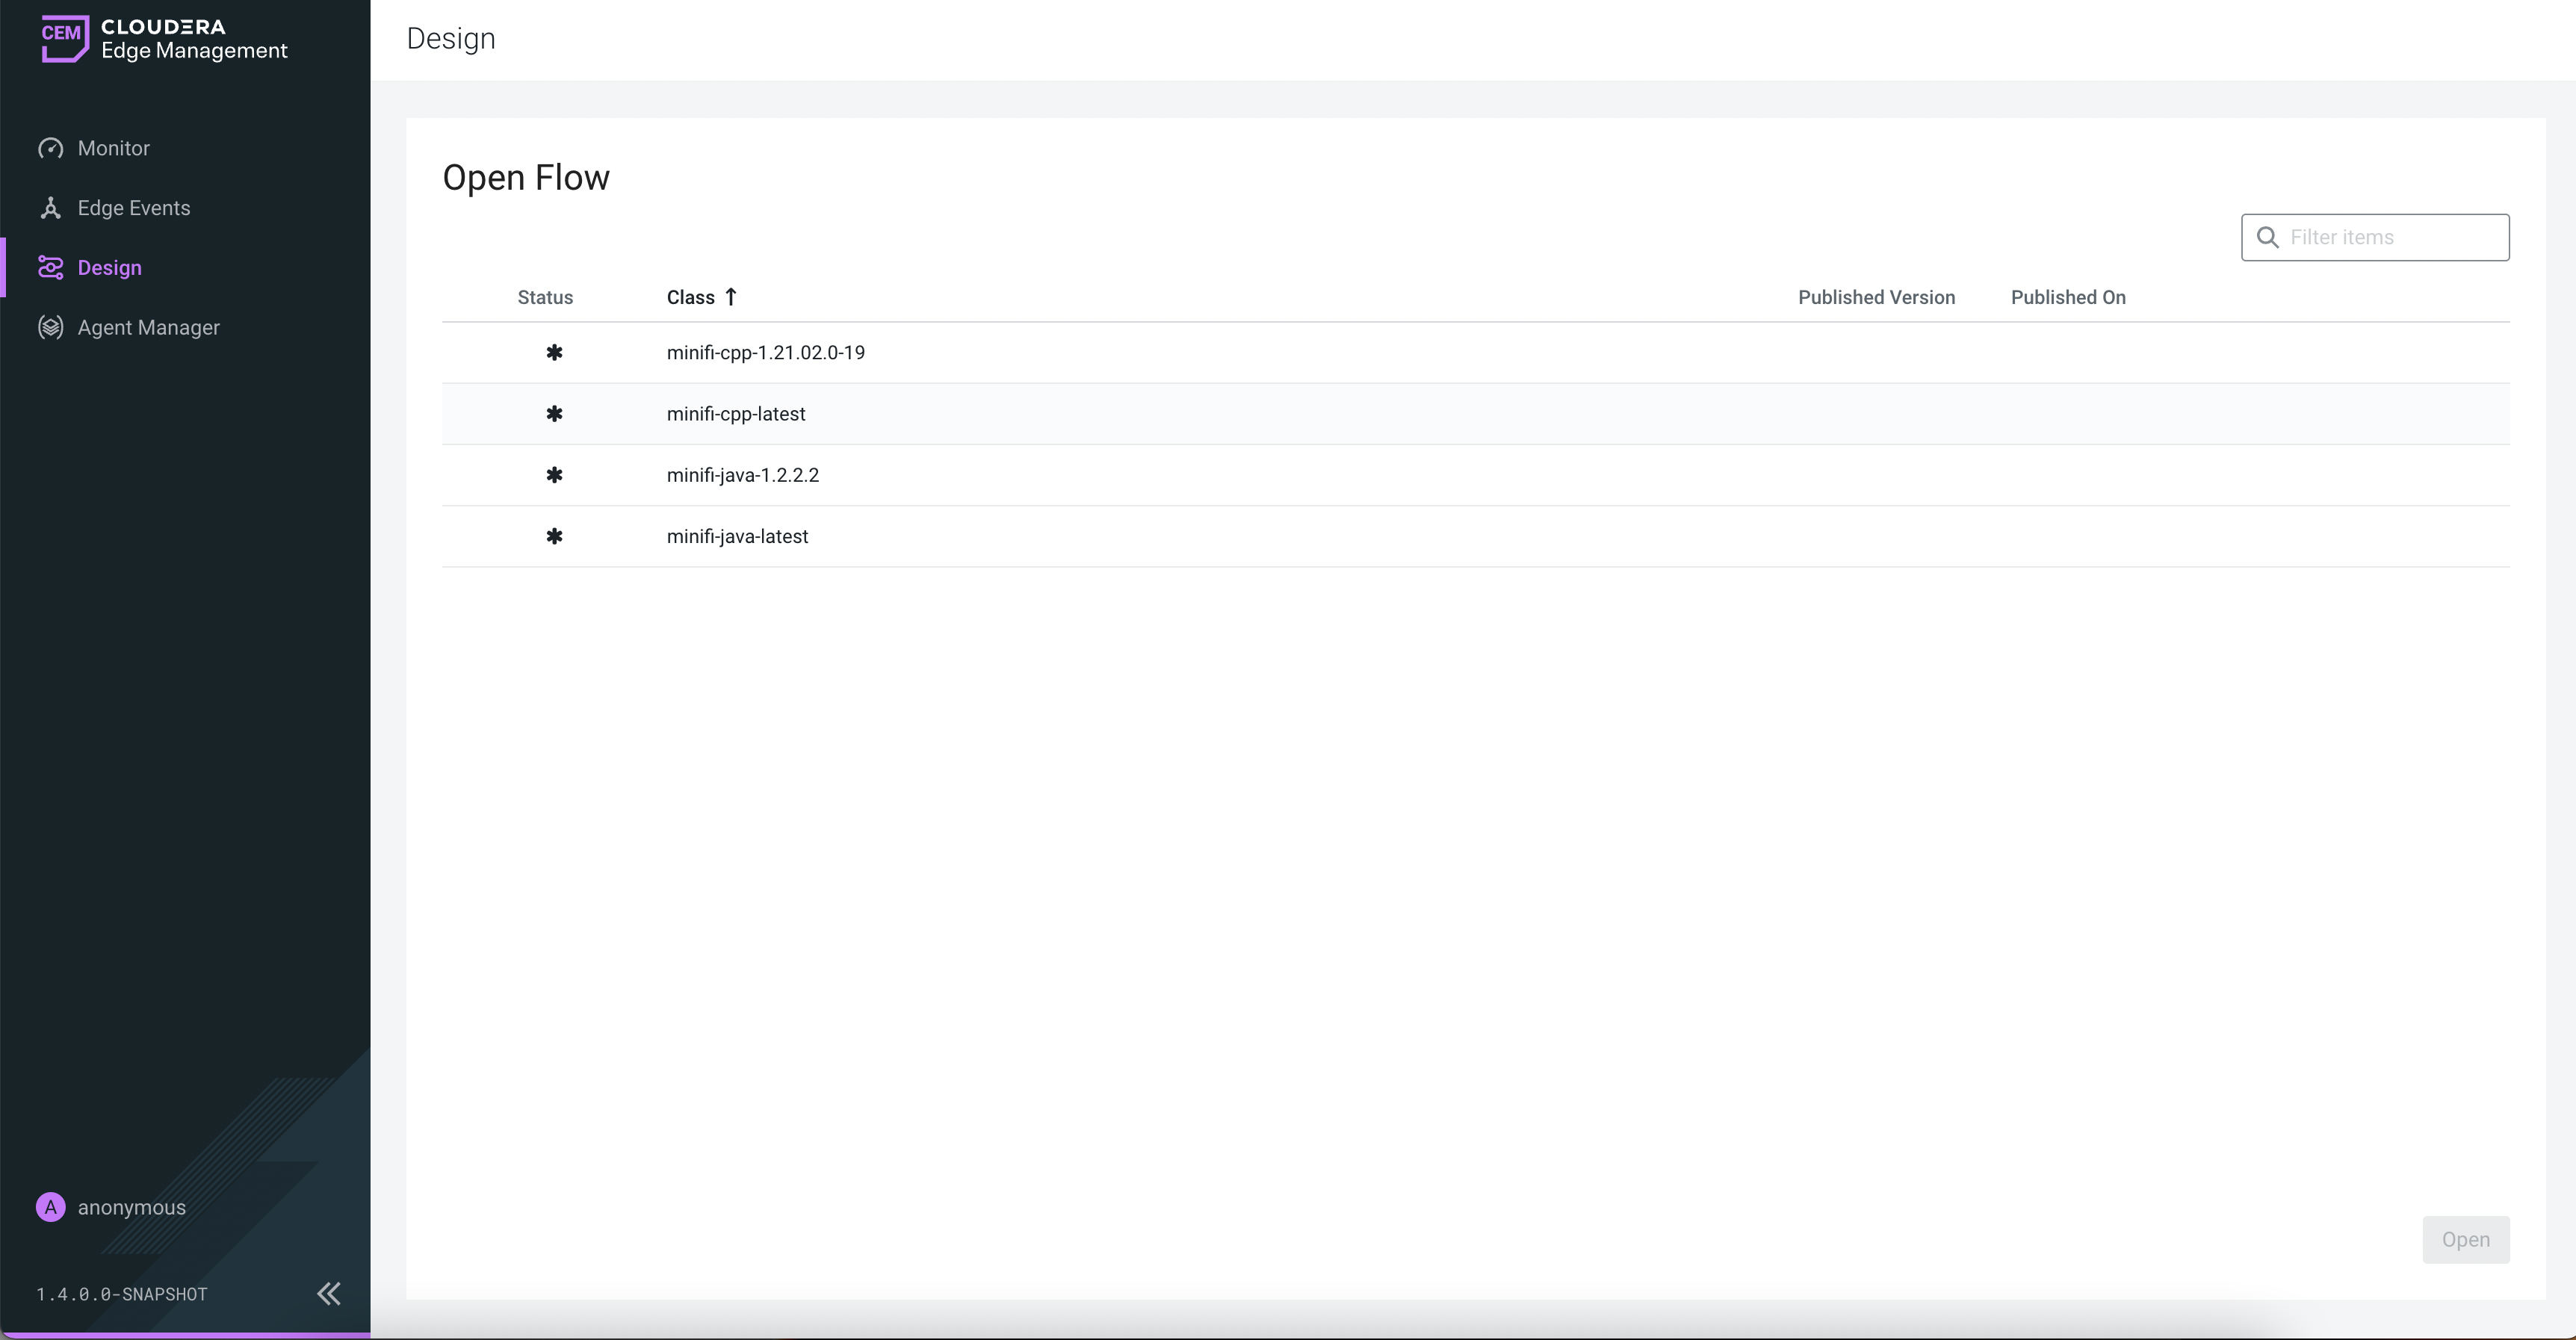The height and width of the screenshot is (1340, 2576).
Task: Click the Design flow icon
Action: 50,268
